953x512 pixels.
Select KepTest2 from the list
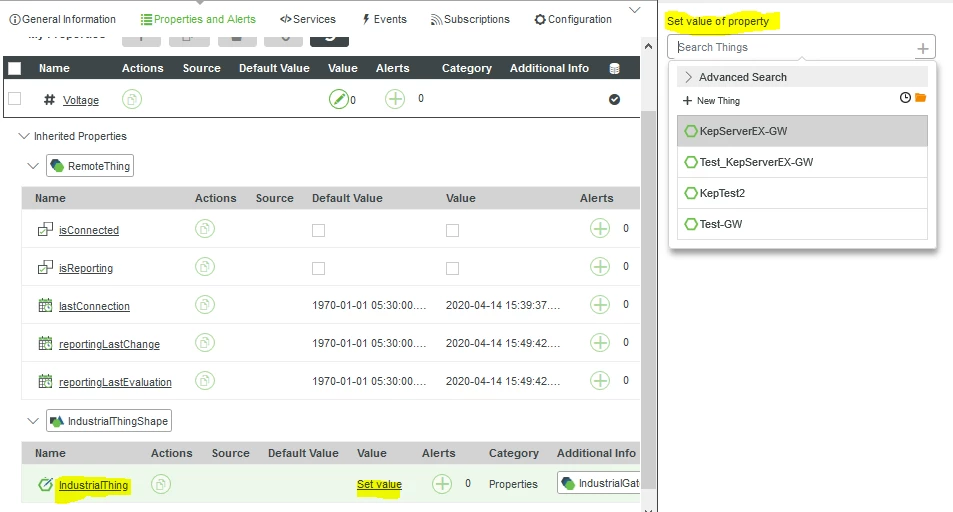802,193
